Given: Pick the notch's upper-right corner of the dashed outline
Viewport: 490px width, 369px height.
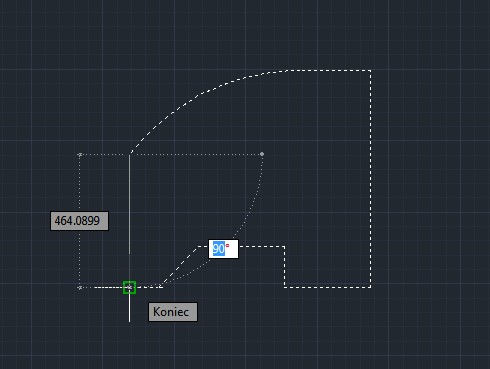Looking at the screenshot, I should coord(284,247).
